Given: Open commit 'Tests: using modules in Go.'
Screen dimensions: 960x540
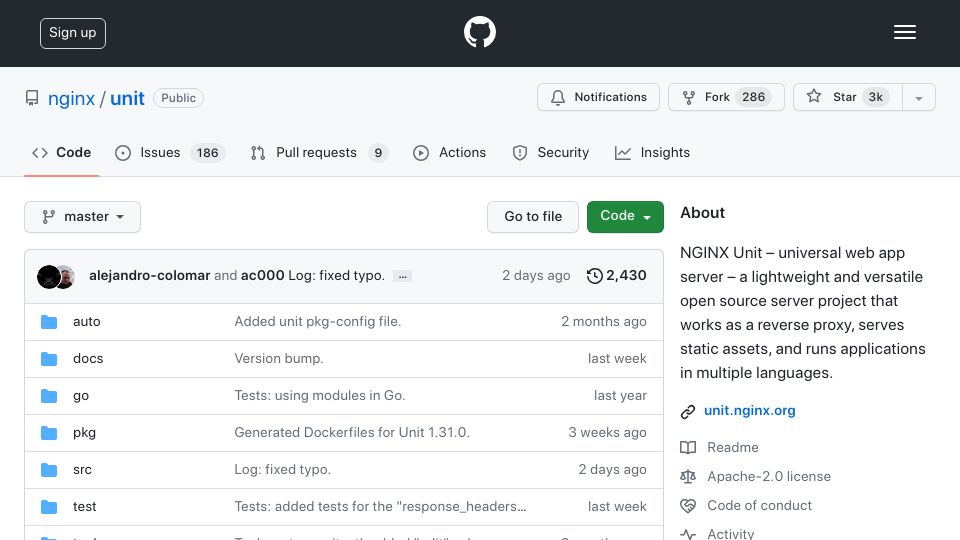Looking at the screenshot, I should (x=320, y=396).
